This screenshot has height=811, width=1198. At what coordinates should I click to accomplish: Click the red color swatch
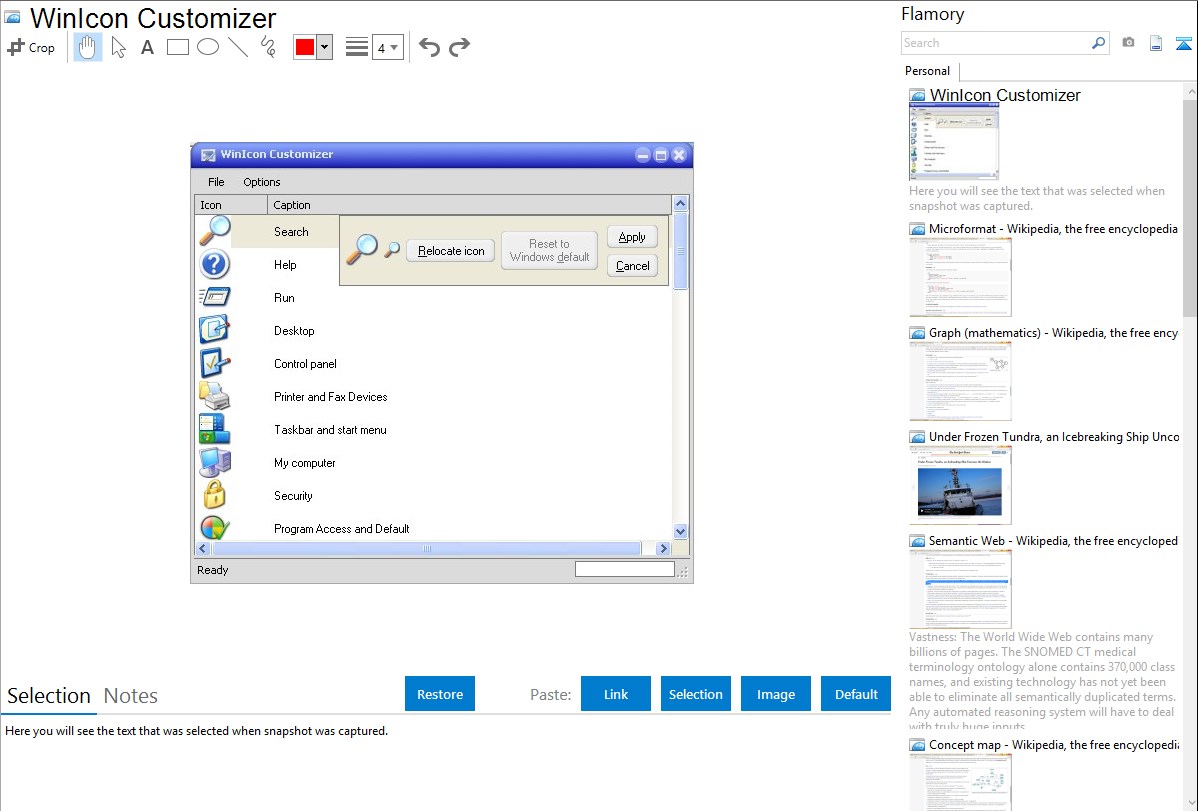pos(305,47)
